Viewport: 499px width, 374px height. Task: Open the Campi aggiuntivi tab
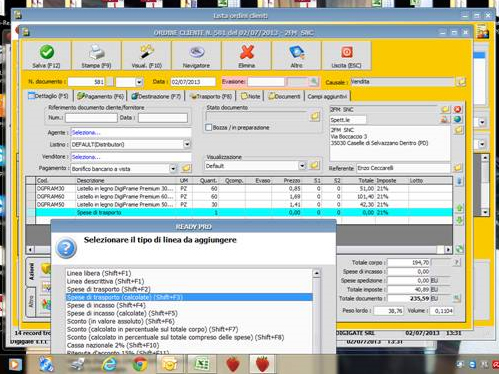327,96
